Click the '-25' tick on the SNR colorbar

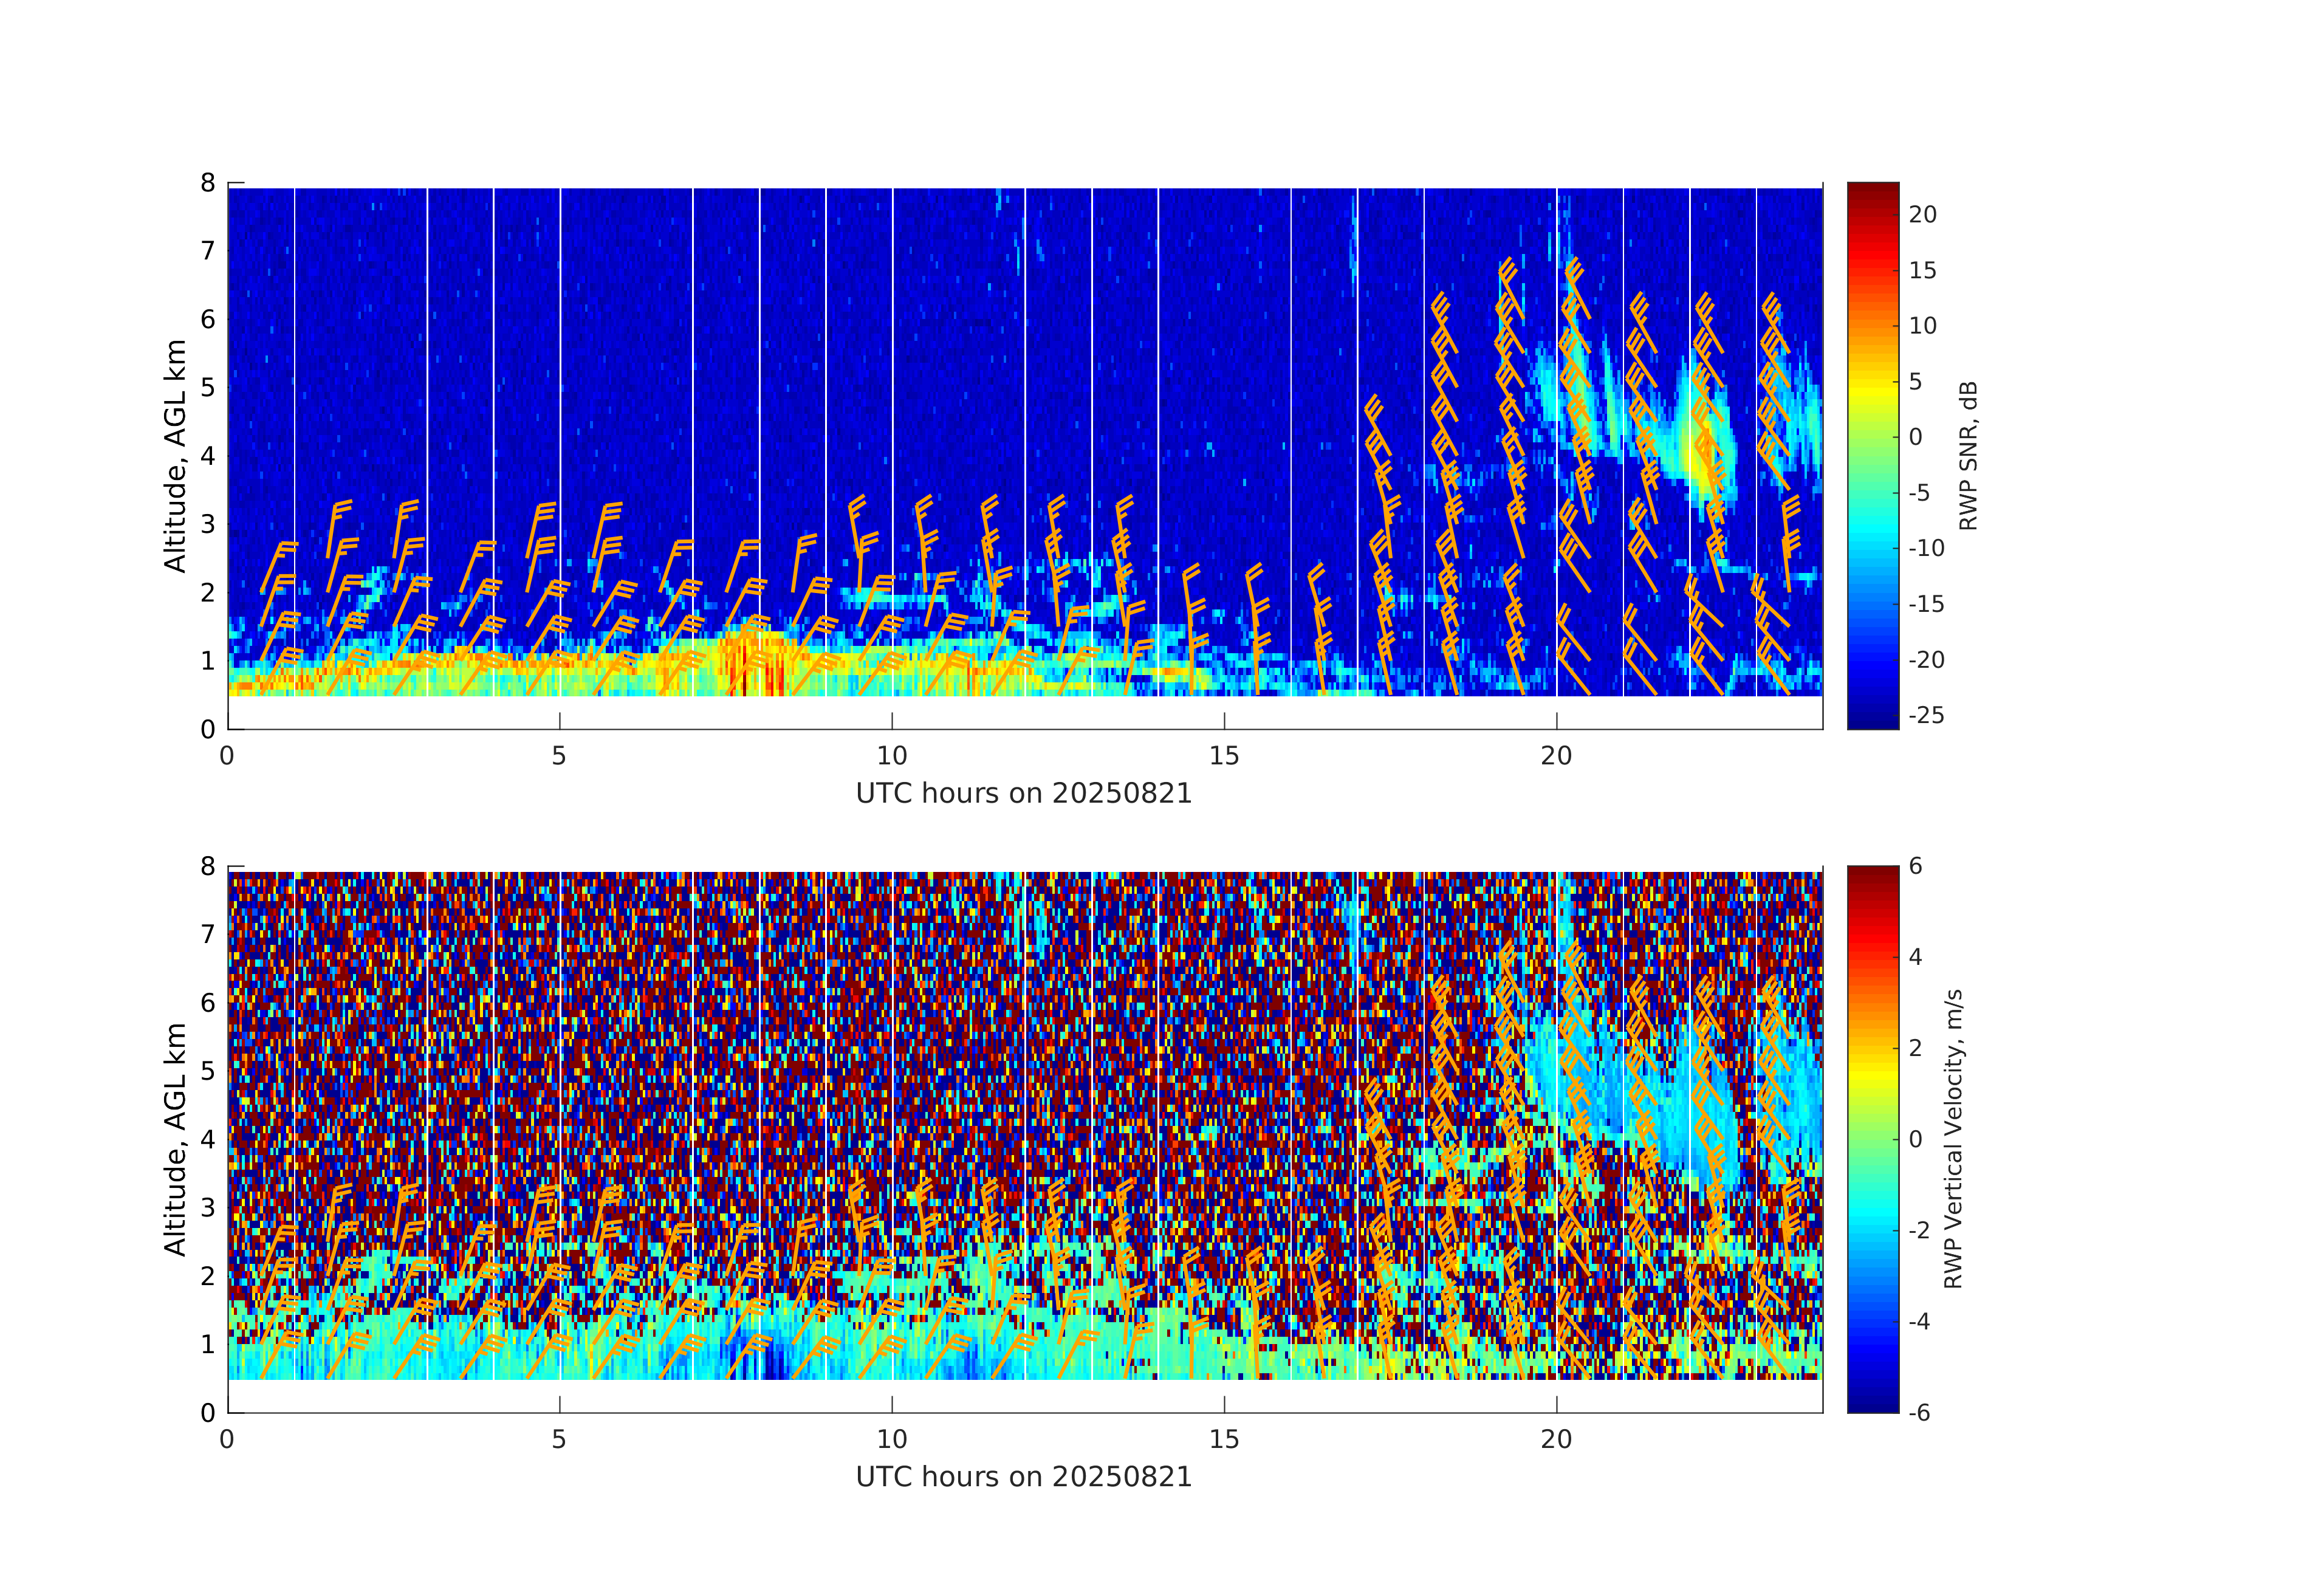coord(1926,715)
